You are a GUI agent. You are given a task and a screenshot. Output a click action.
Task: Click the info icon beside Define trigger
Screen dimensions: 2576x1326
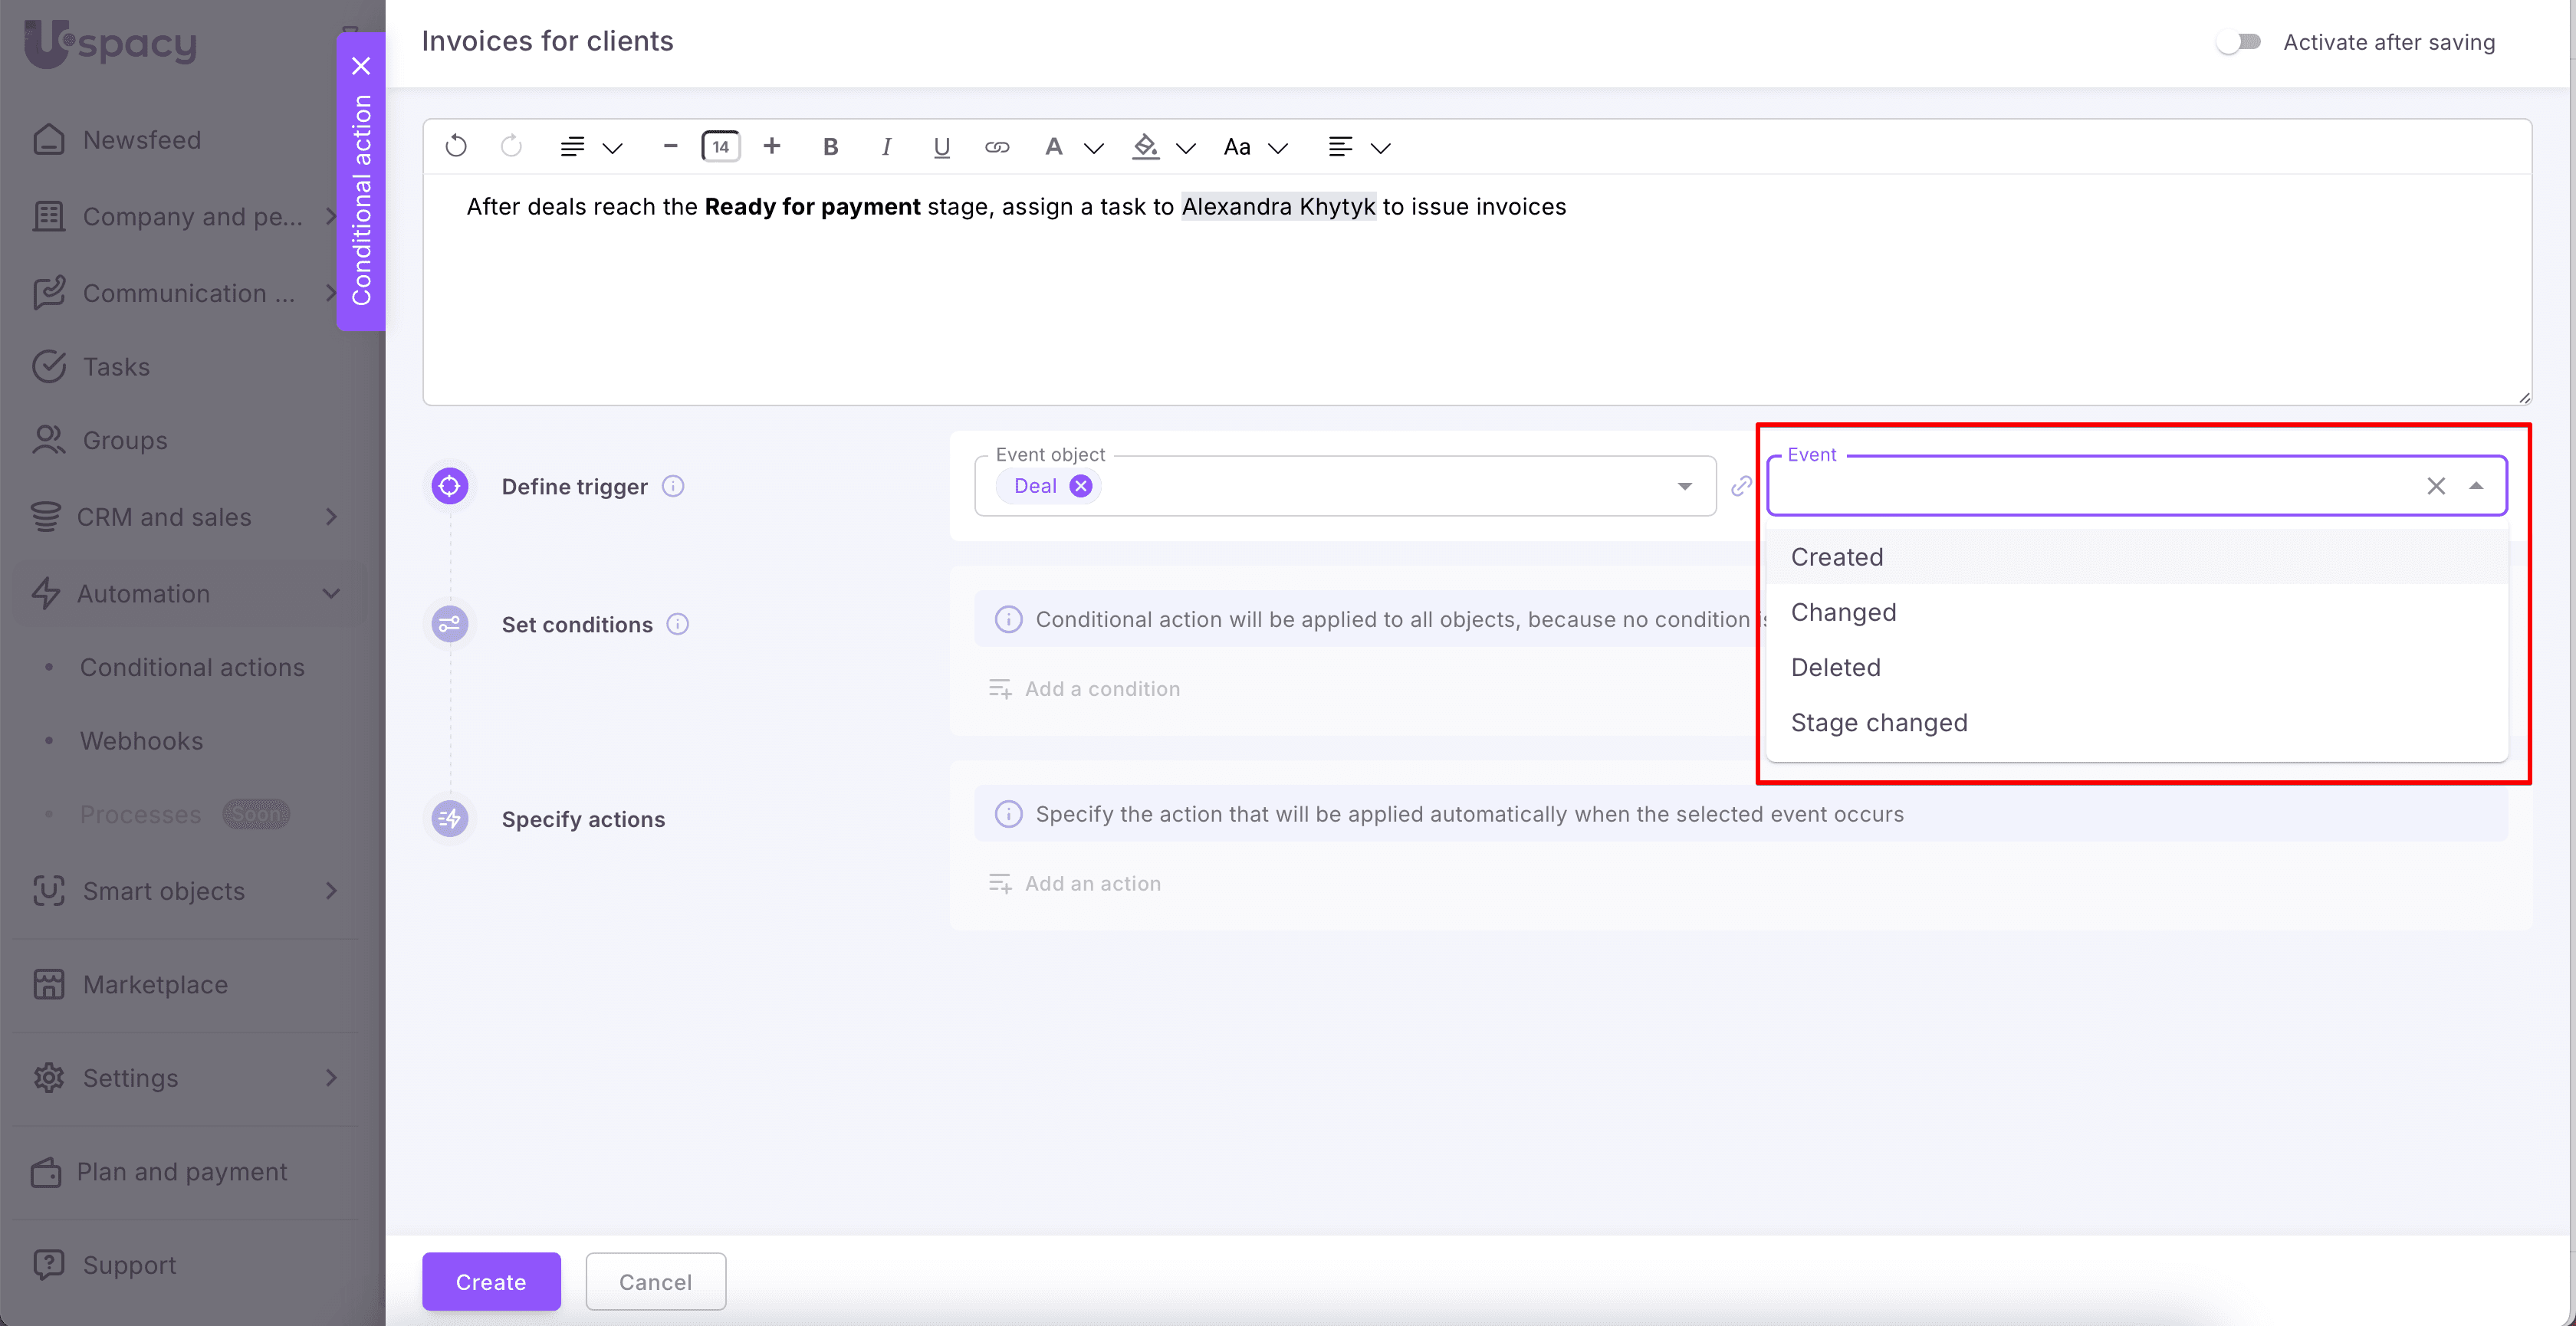[673, 486]
